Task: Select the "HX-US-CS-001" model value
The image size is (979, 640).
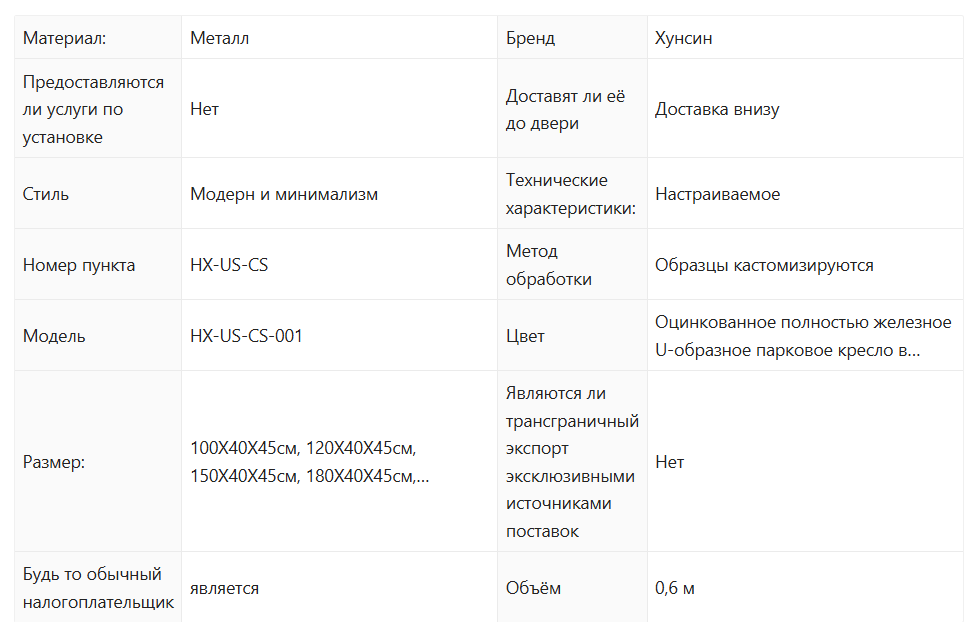Action: click(x=246, y=336)
